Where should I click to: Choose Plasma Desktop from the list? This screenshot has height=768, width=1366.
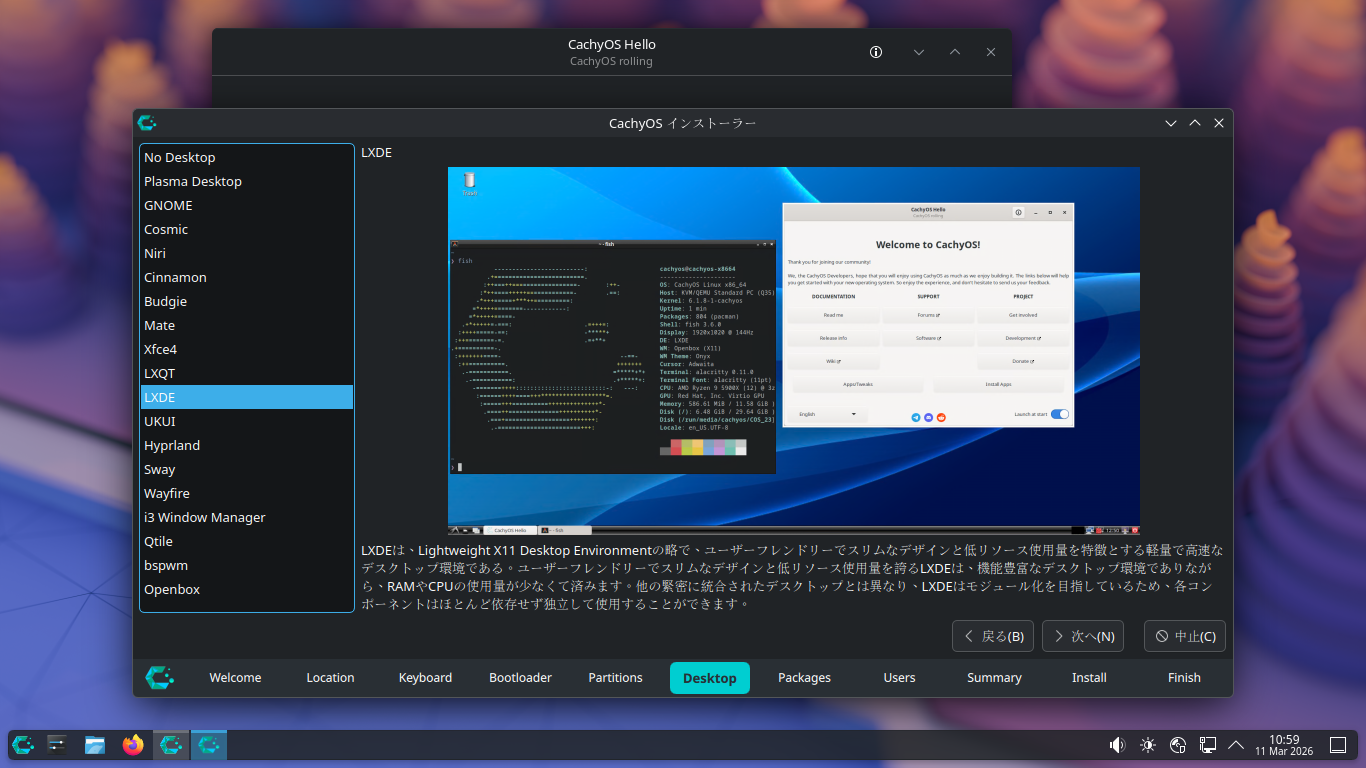click(246, 181)
